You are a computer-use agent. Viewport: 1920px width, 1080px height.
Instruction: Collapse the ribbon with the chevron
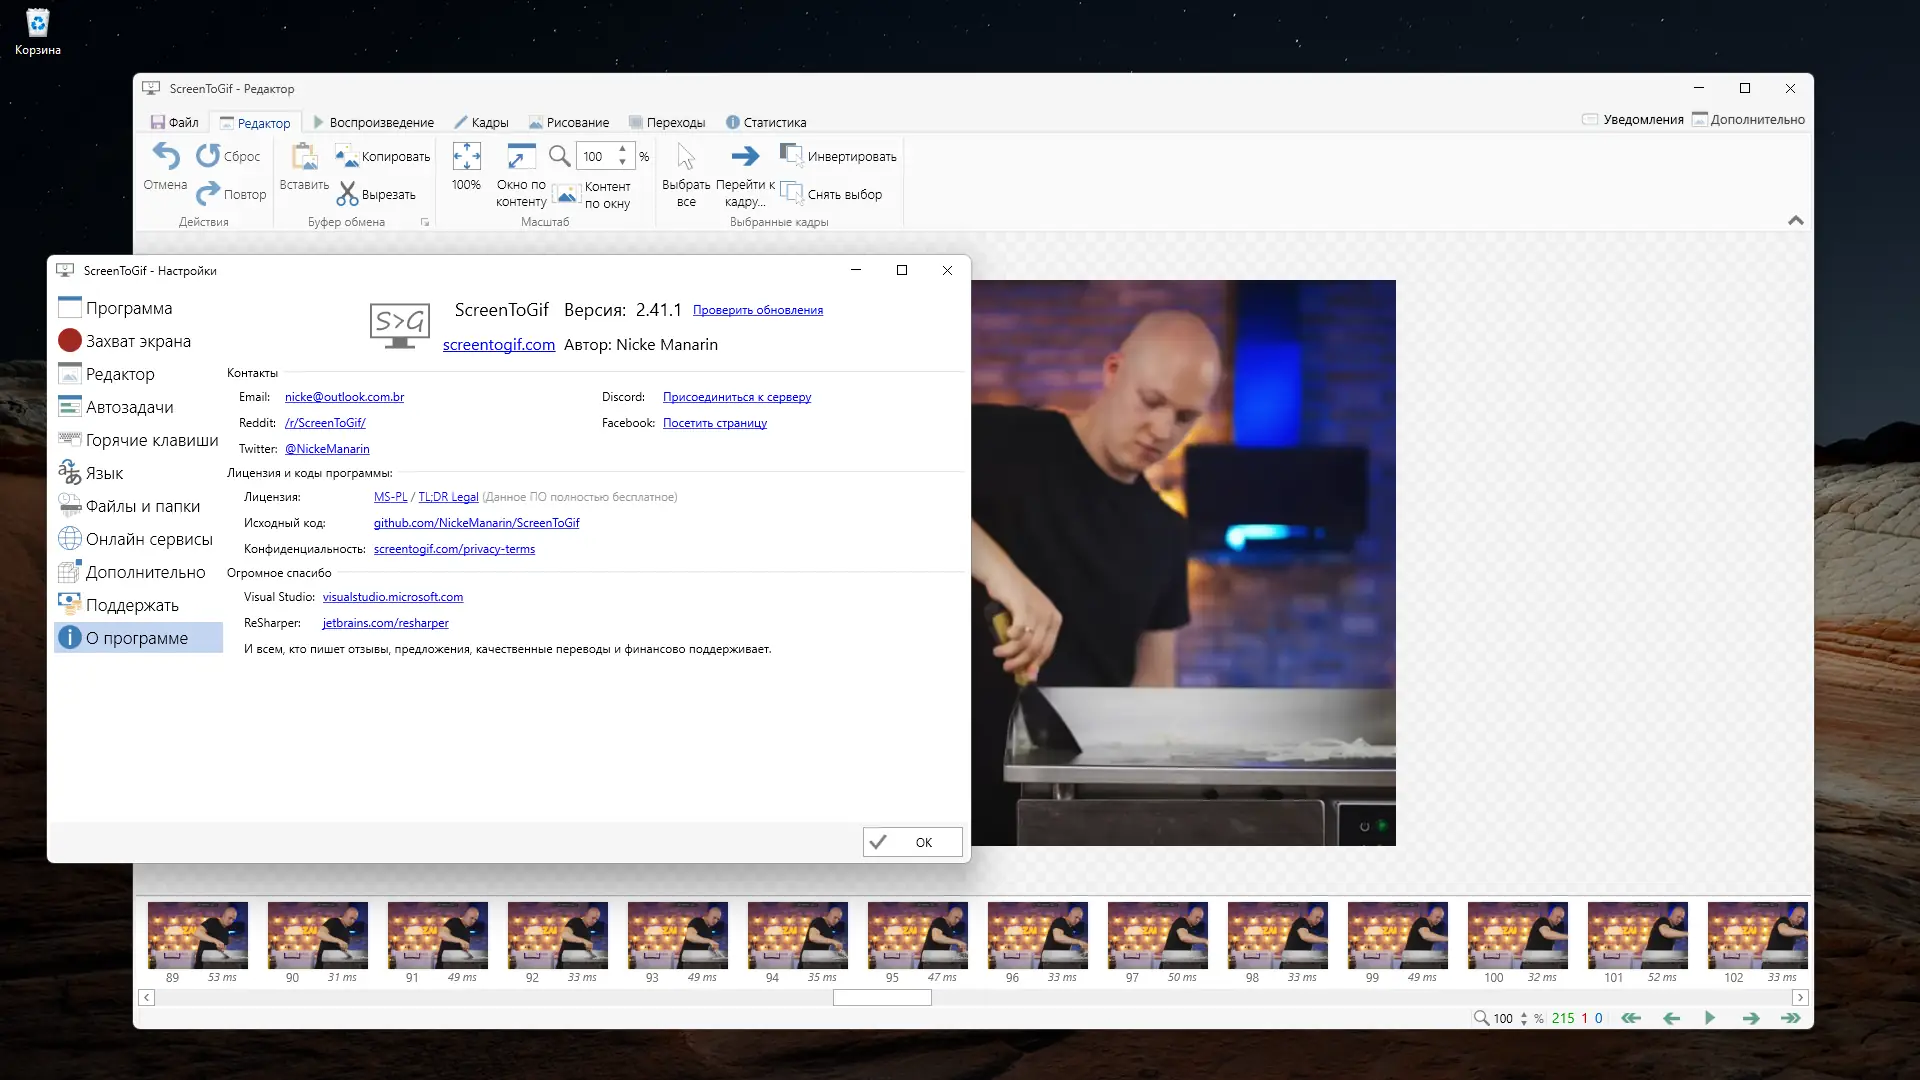[1796, 220]
